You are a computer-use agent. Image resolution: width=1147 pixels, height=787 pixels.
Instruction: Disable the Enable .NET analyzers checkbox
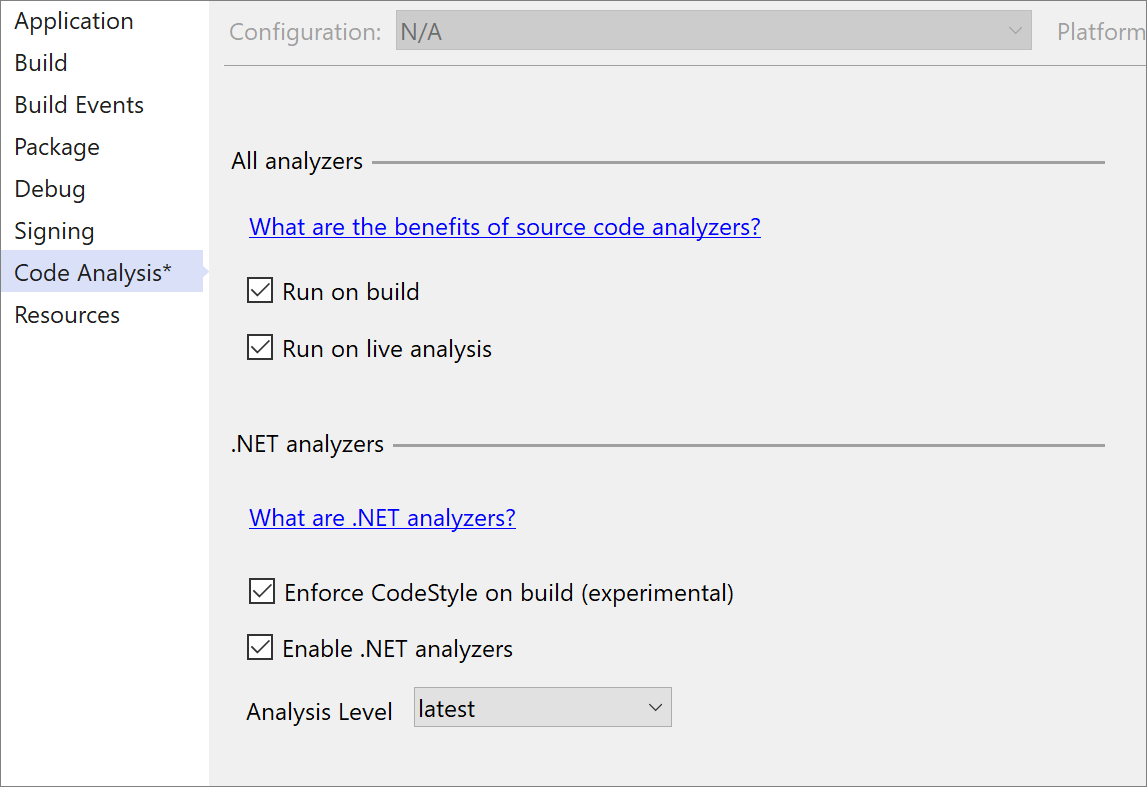pyautogui.click(x=260, y=647)
